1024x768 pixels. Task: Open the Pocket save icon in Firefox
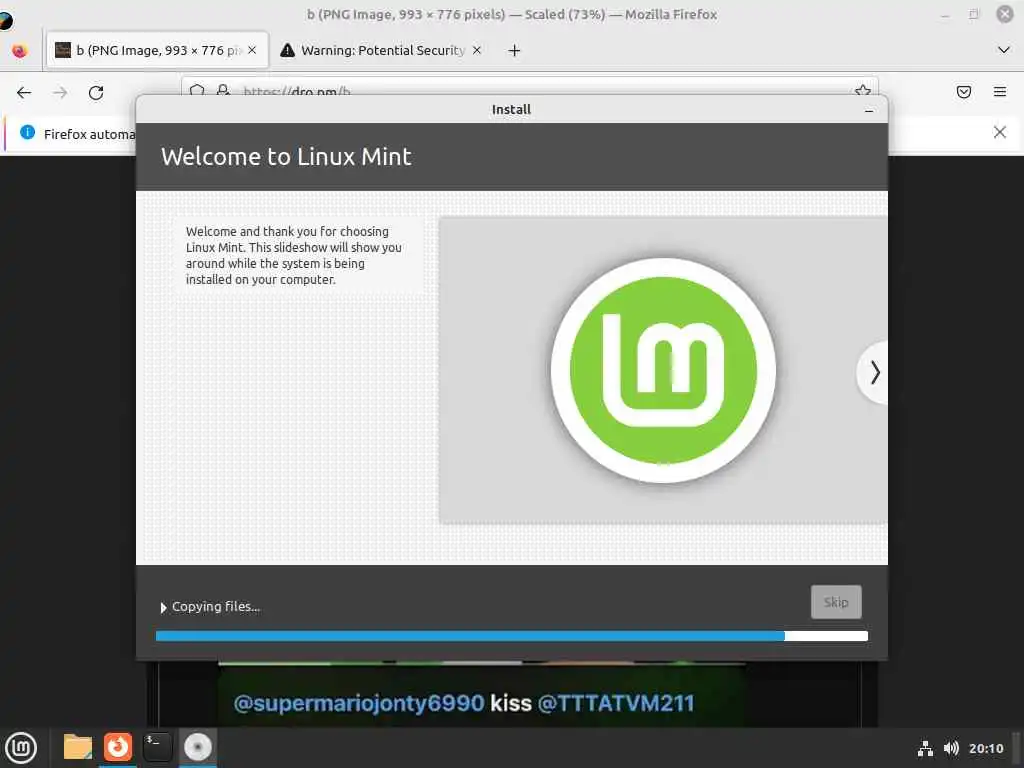(x=963, y=92)
